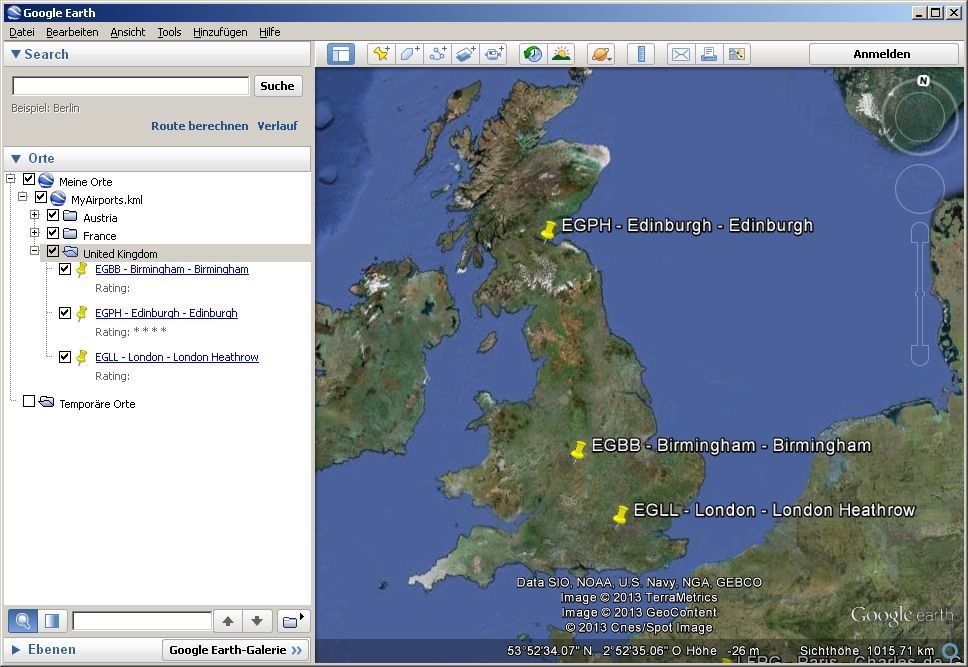The image size is (968, 667).
Task: Check the Temporäre Orte checkbox
Action: [x=29, y=401]
